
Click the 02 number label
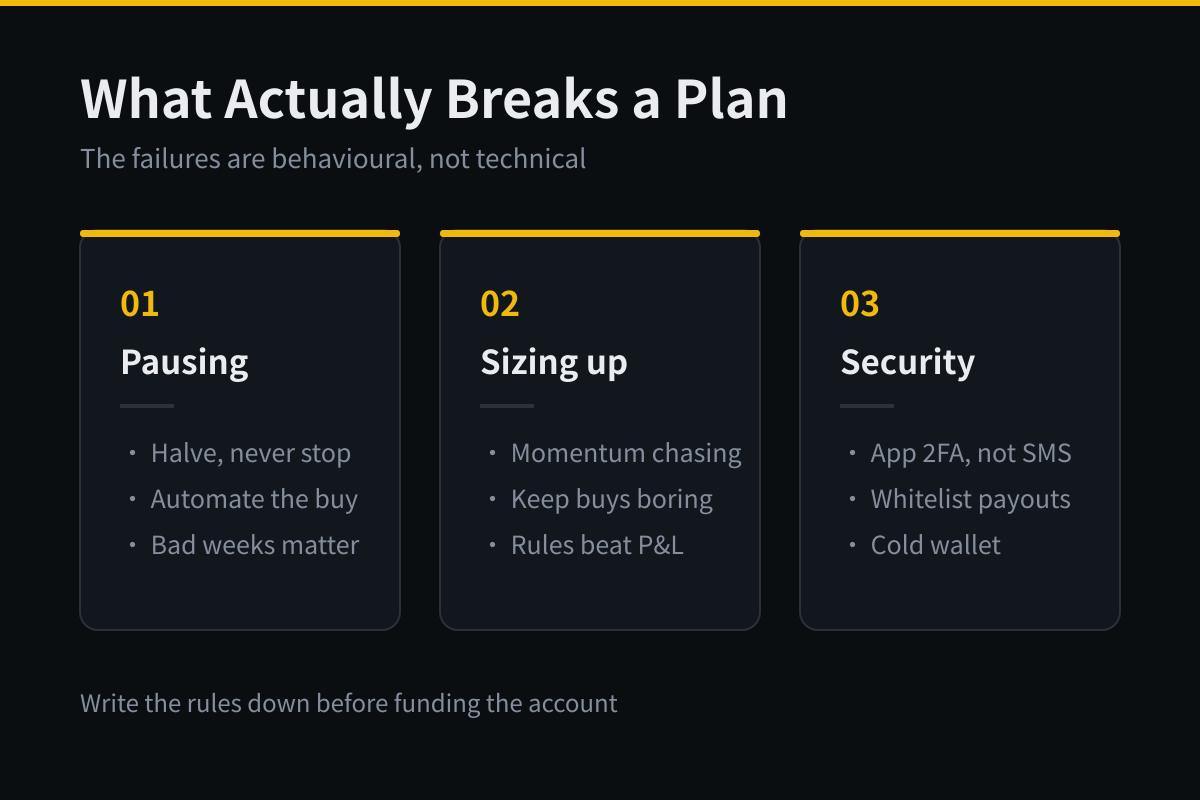click(x=500, y=304)
